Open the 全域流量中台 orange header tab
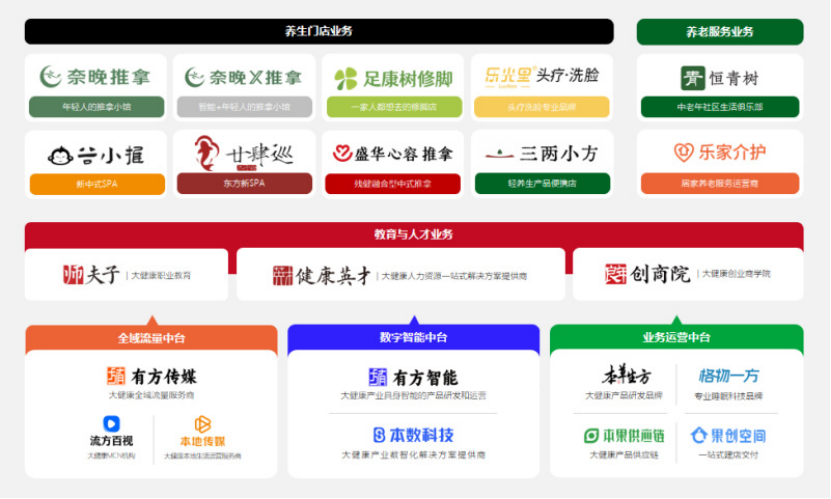Viewport: 831px width, 499px height. click(151, 338)
